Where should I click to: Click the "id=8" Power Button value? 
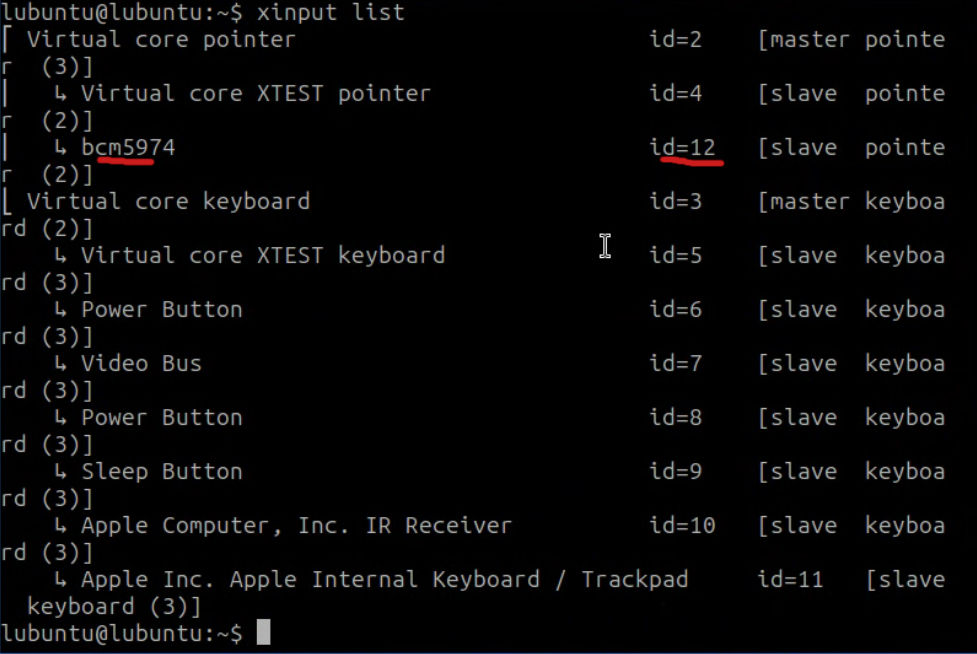coord(675,418)
